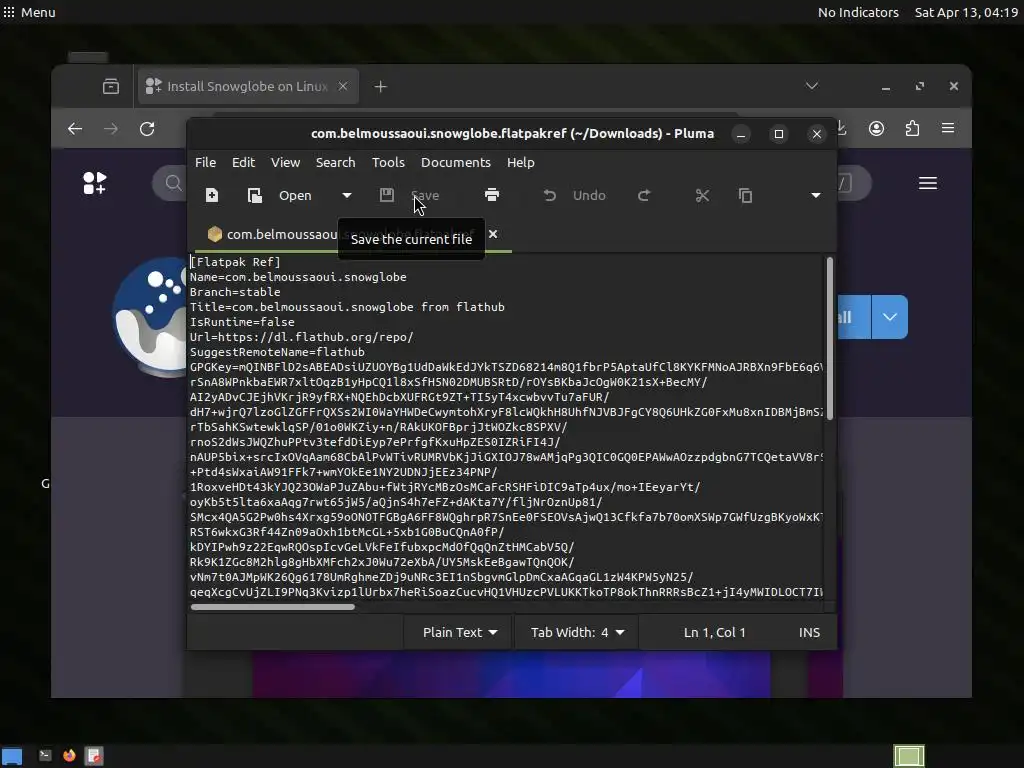The image size is (1024, 768).
Task: Open a new browser tab with plus
Action: 381,86
